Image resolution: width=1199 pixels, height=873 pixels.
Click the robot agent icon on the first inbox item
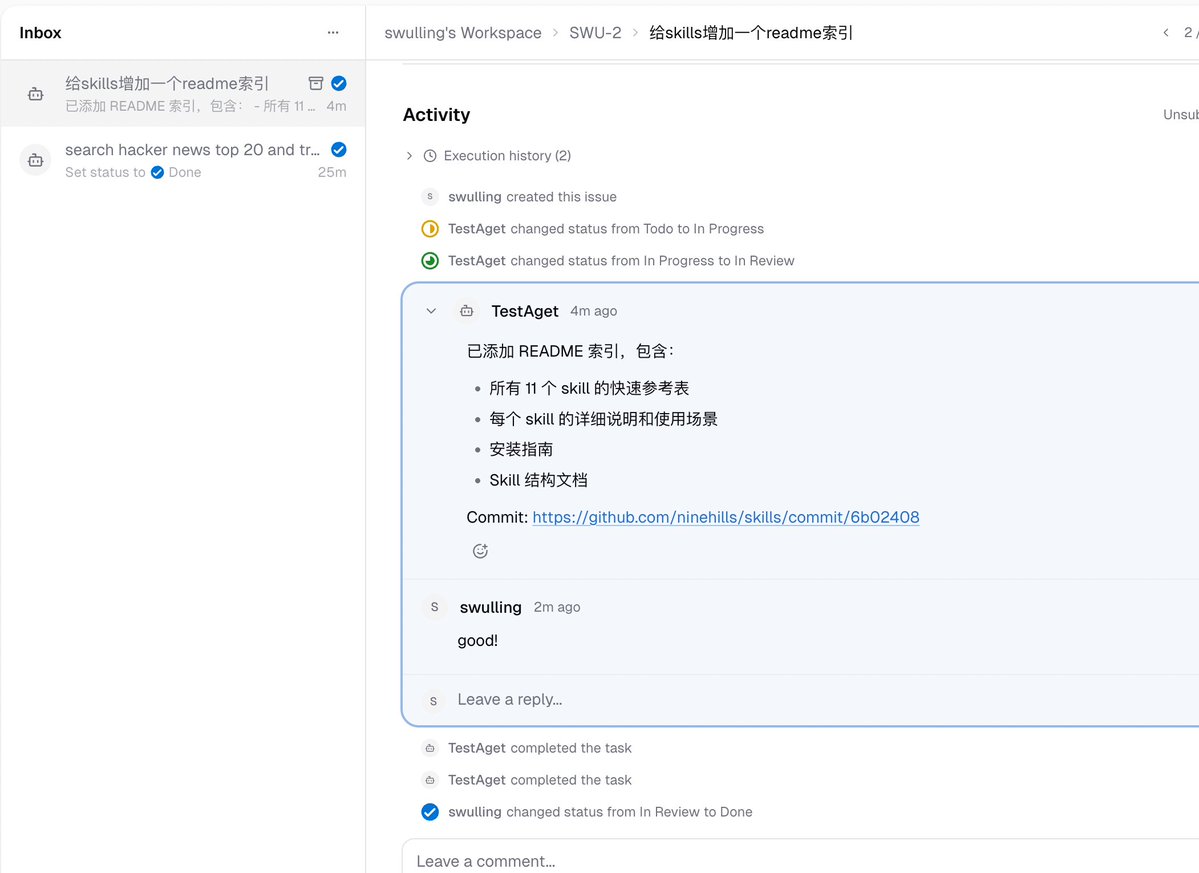point(35,92)
